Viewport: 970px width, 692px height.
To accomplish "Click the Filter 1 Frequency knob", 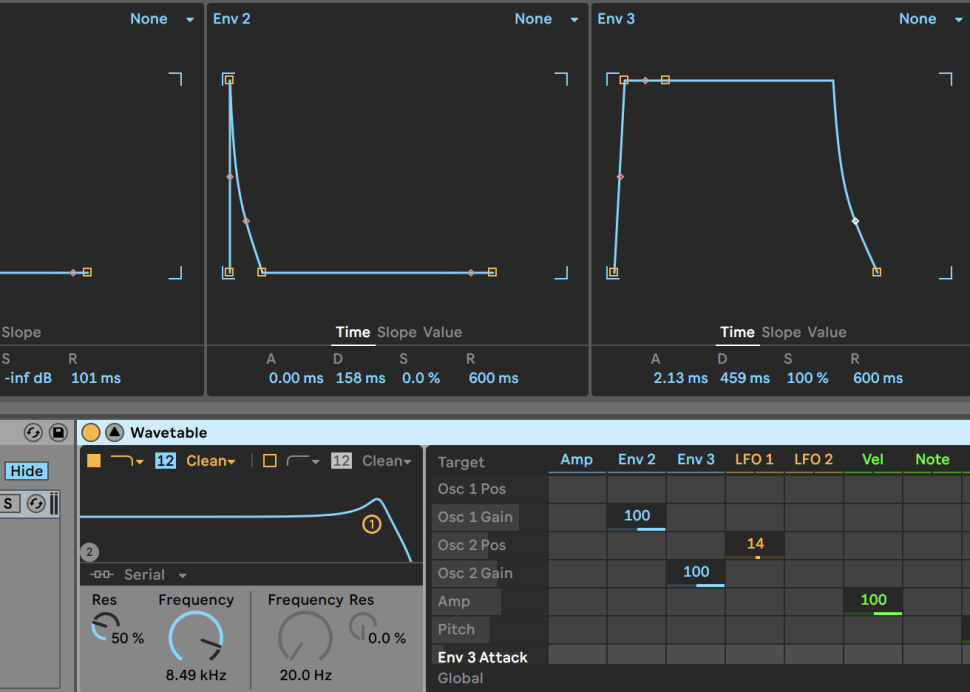I will click(195, 638).
